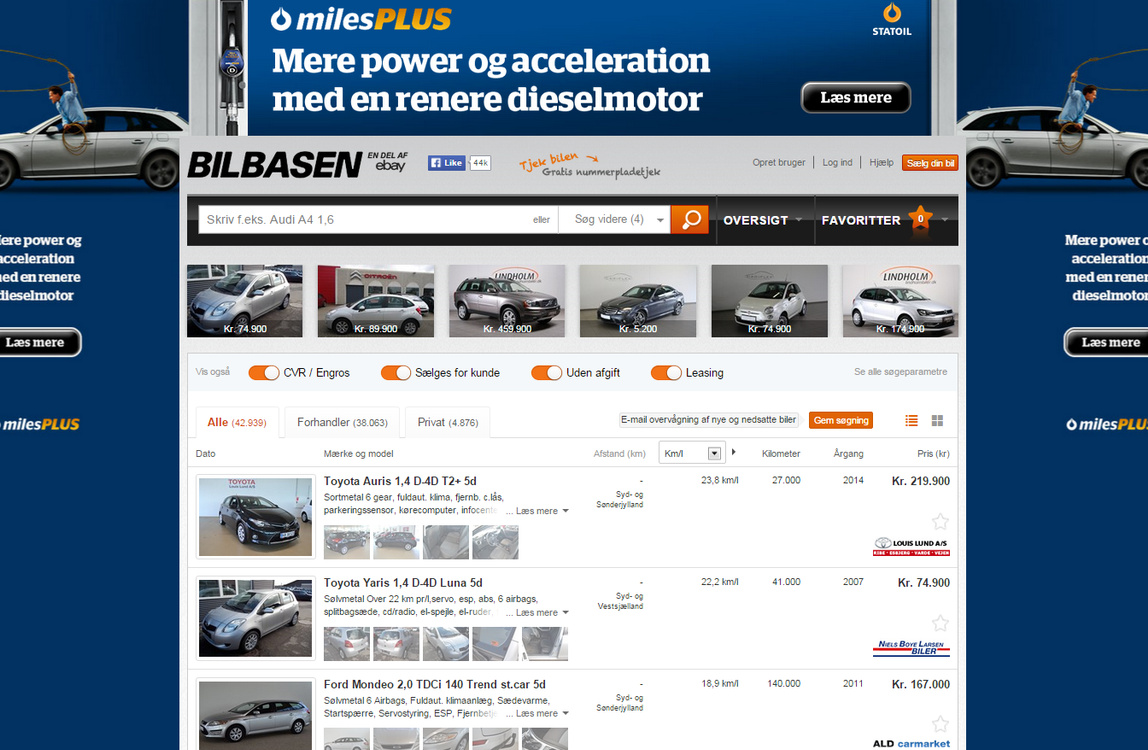Open the Km/l column dropdown
The image size is (1148, 750).
691,453
